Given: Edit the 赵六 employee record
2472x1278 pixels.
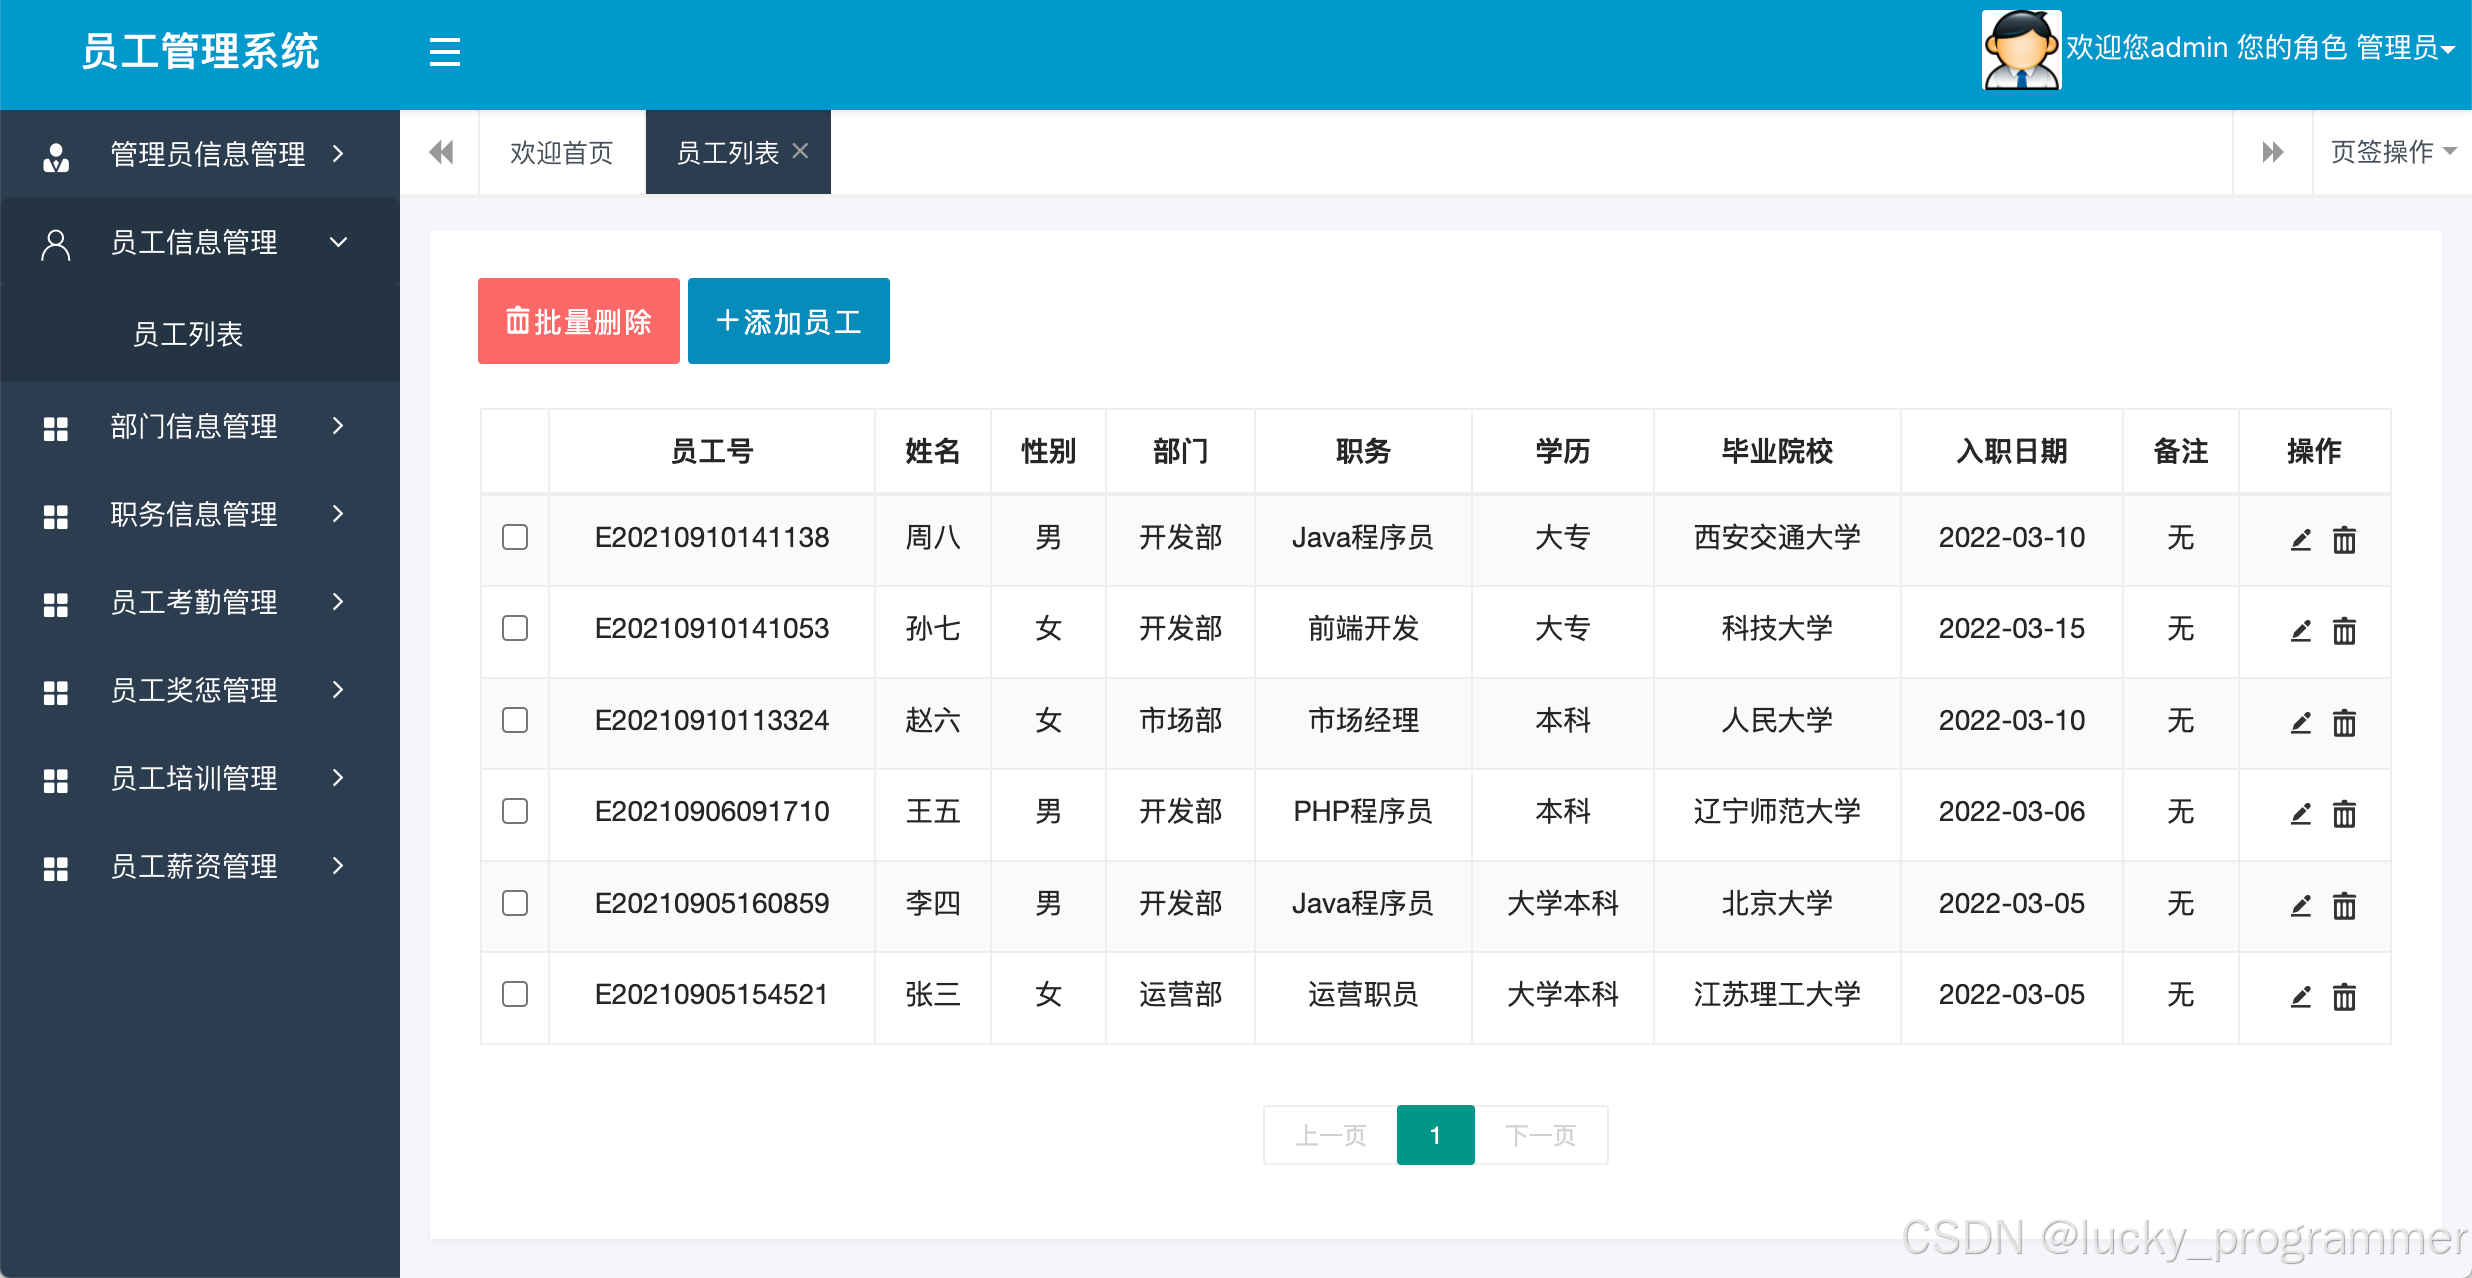Looking at the screenshot, I should 2300,722.
